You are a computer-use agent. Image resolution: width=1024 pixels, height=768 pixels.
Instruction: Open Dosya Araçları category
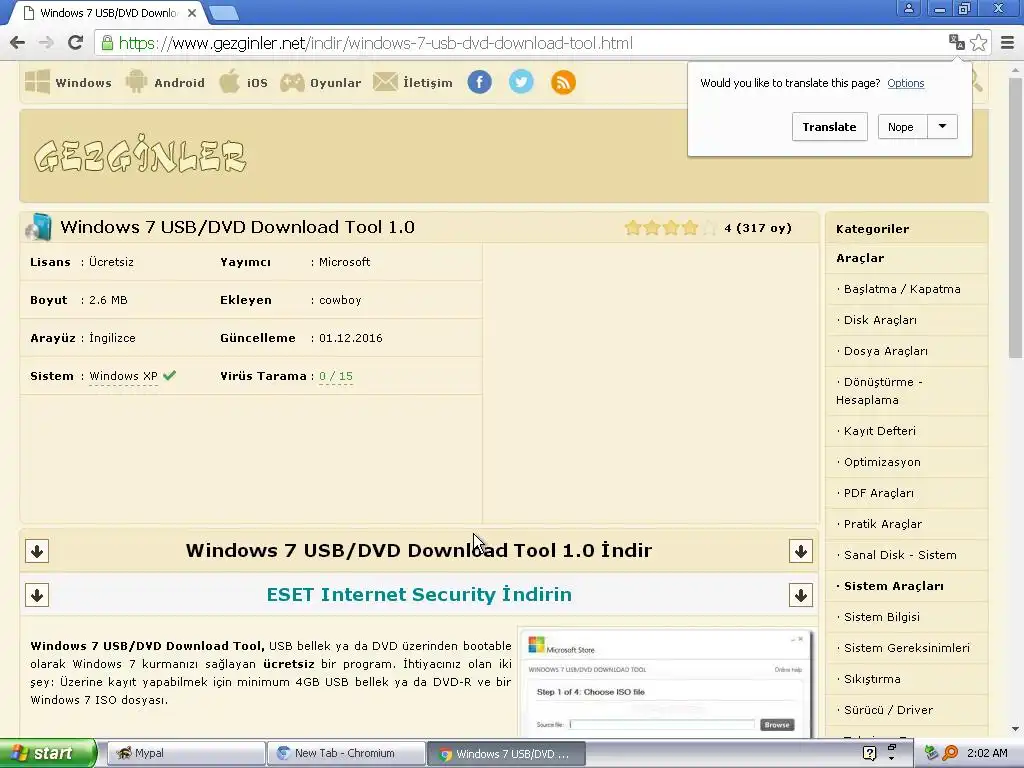click(x=886, y=351)
